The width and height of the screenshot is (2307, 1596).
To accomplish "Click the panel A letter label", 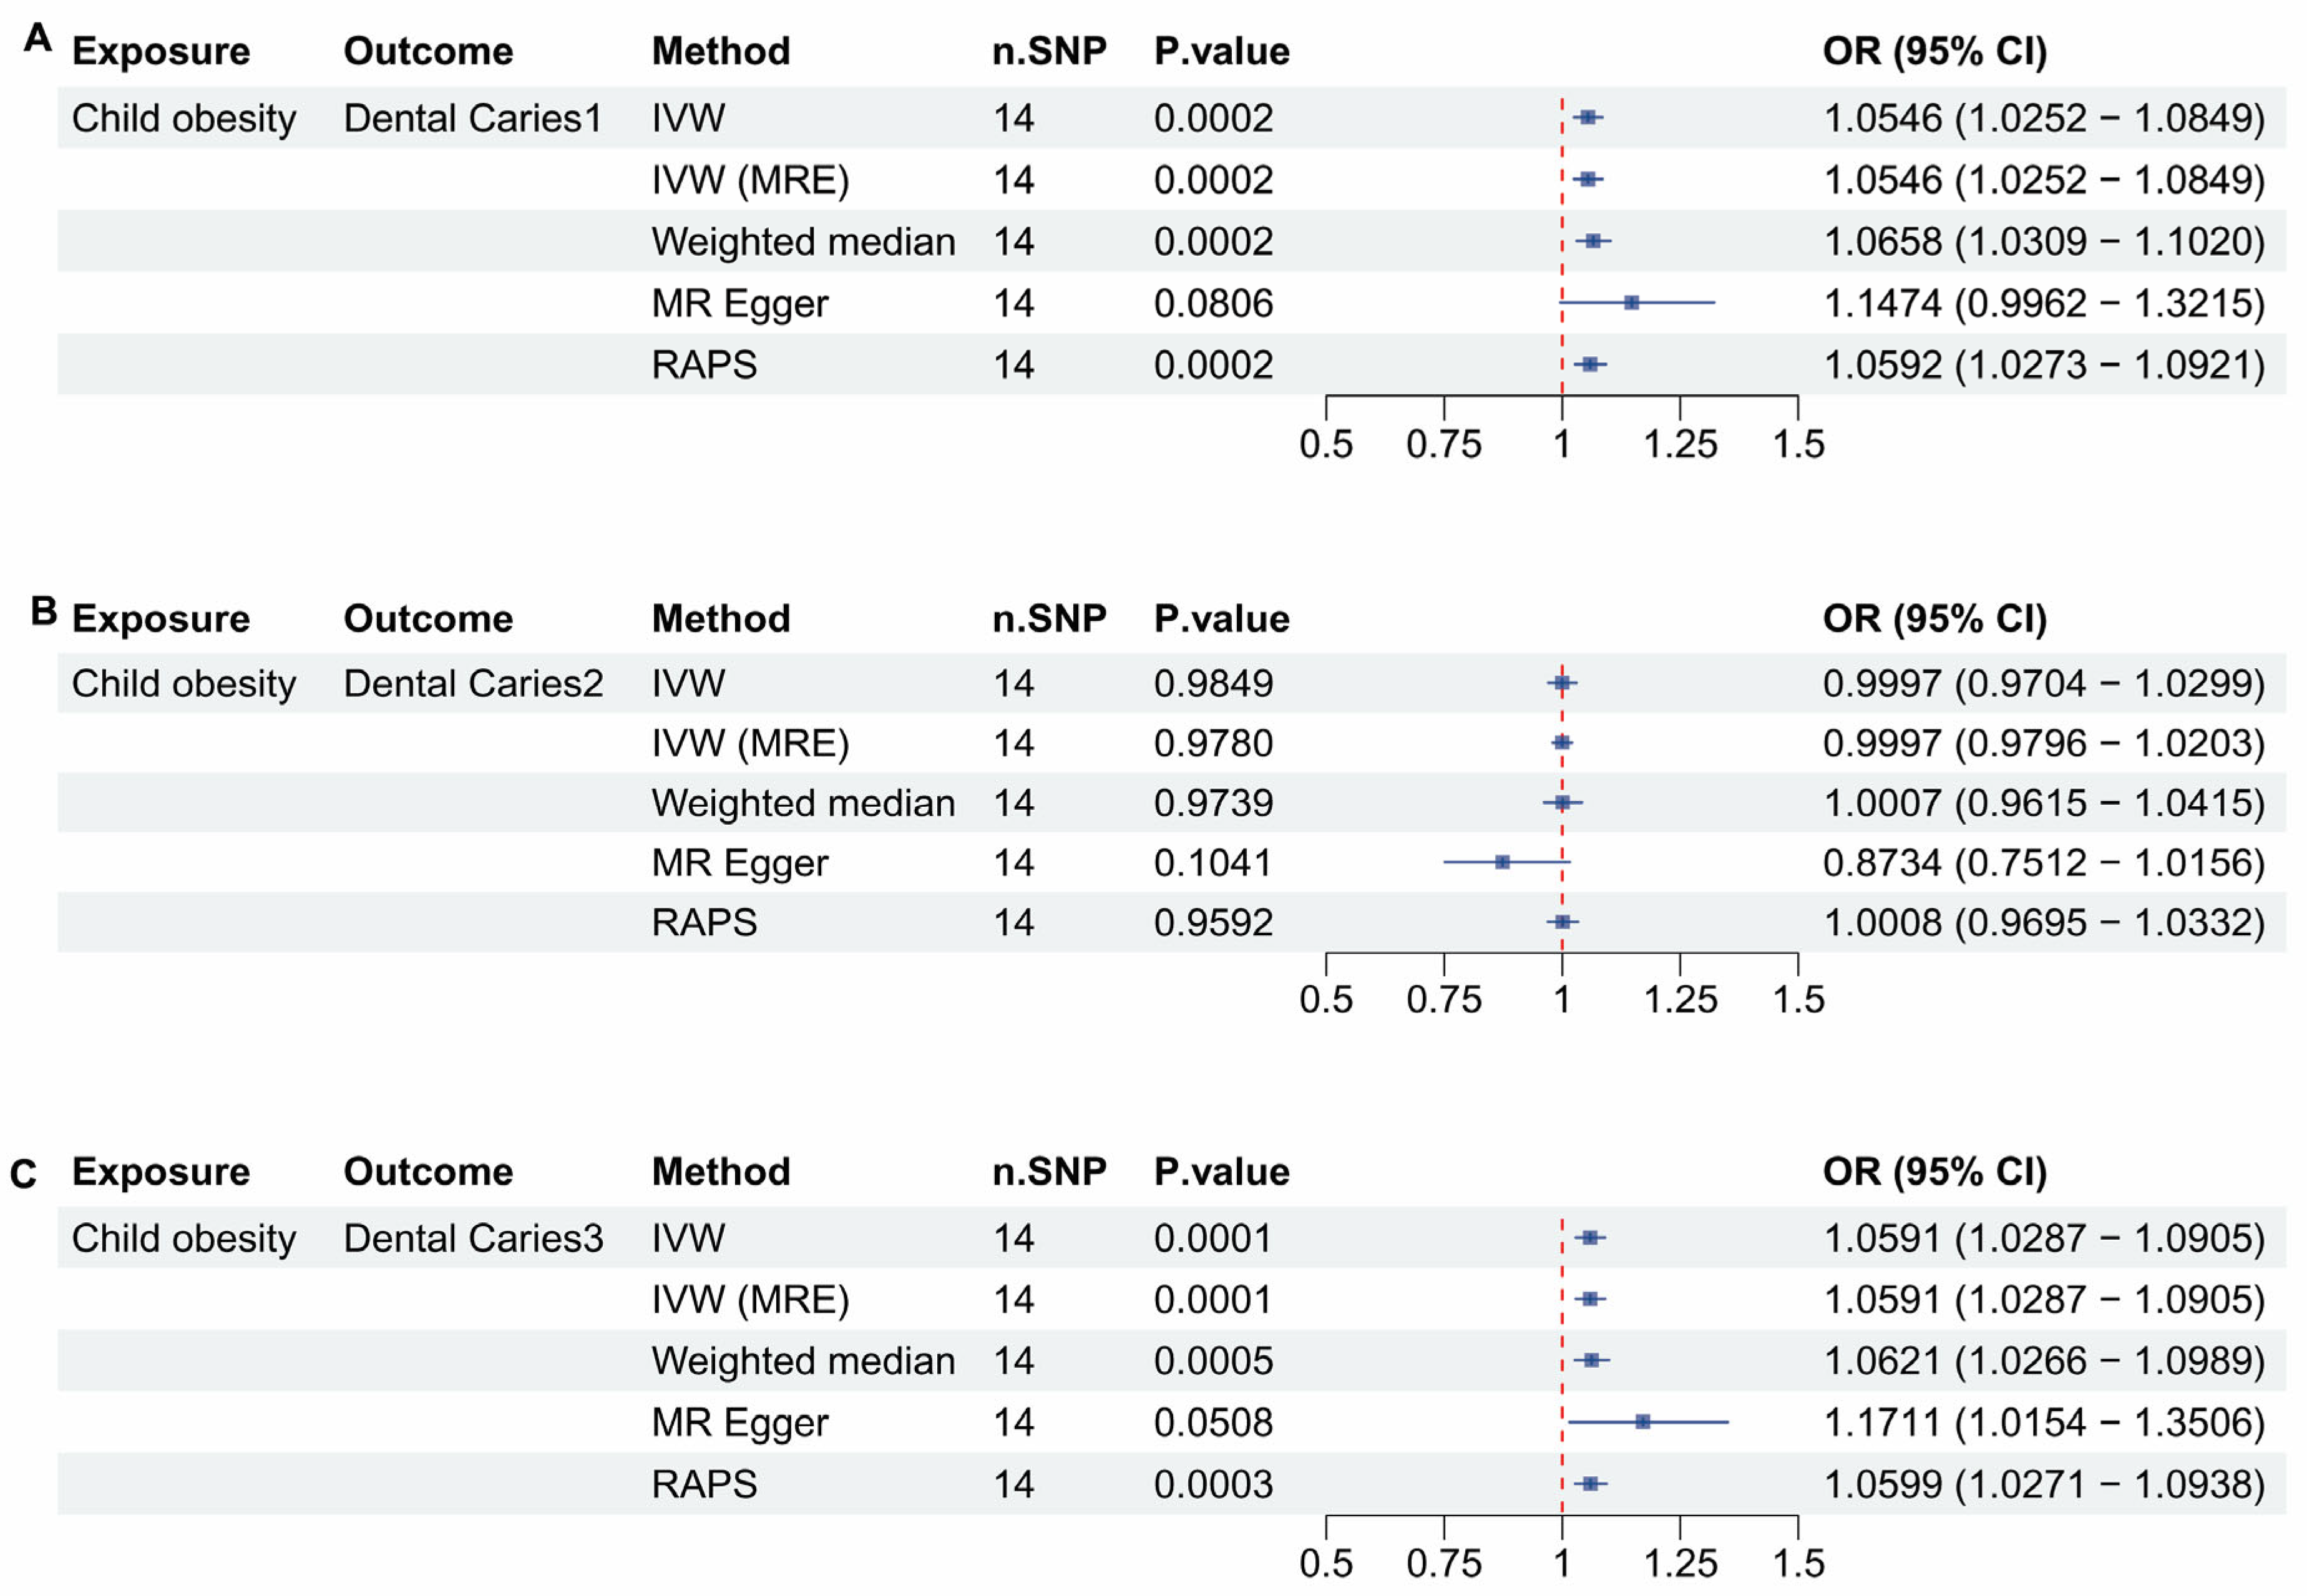I will pos(38,39).
